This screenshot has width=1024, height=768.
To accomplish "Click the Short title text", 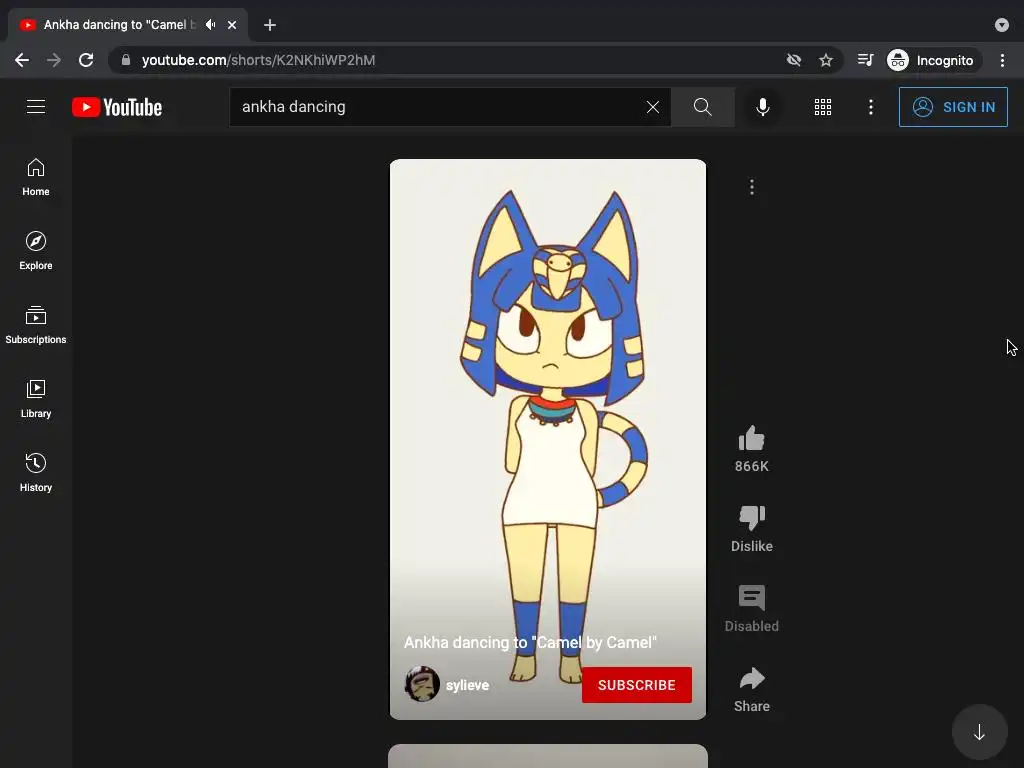I will coord(530,643).
